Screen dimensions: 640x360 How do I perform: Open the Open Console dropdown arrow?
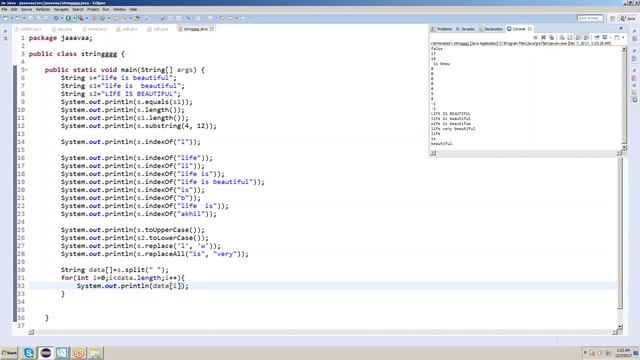coord(623,38)
